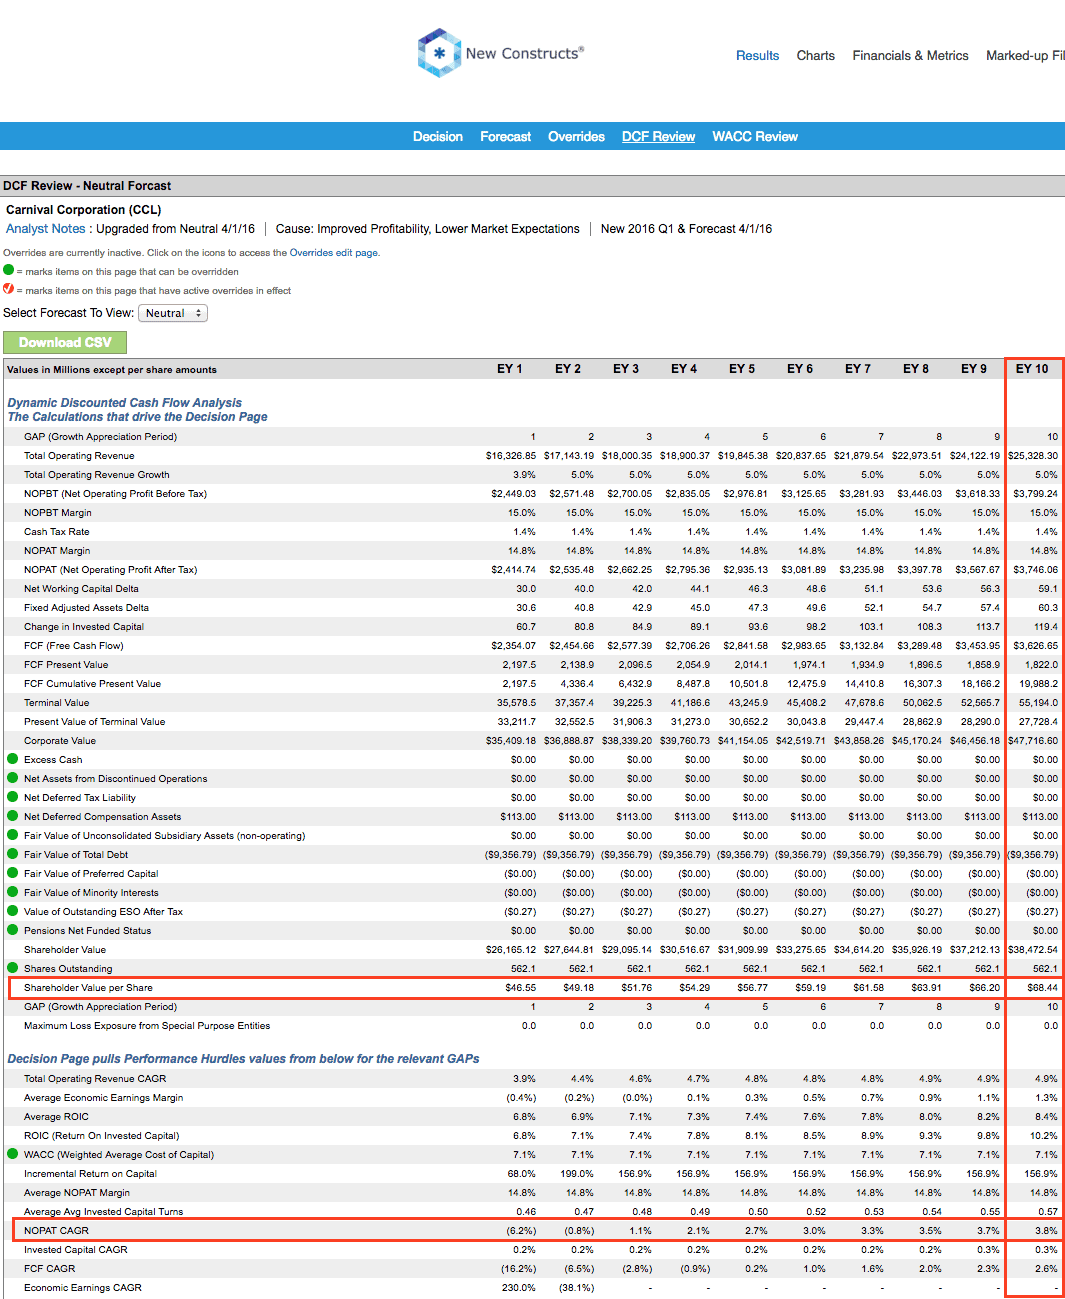The image size is (1065, 1299).
Task: Open override icon beside Net Assets from Discontinued Operations
Action: (13, 778)
